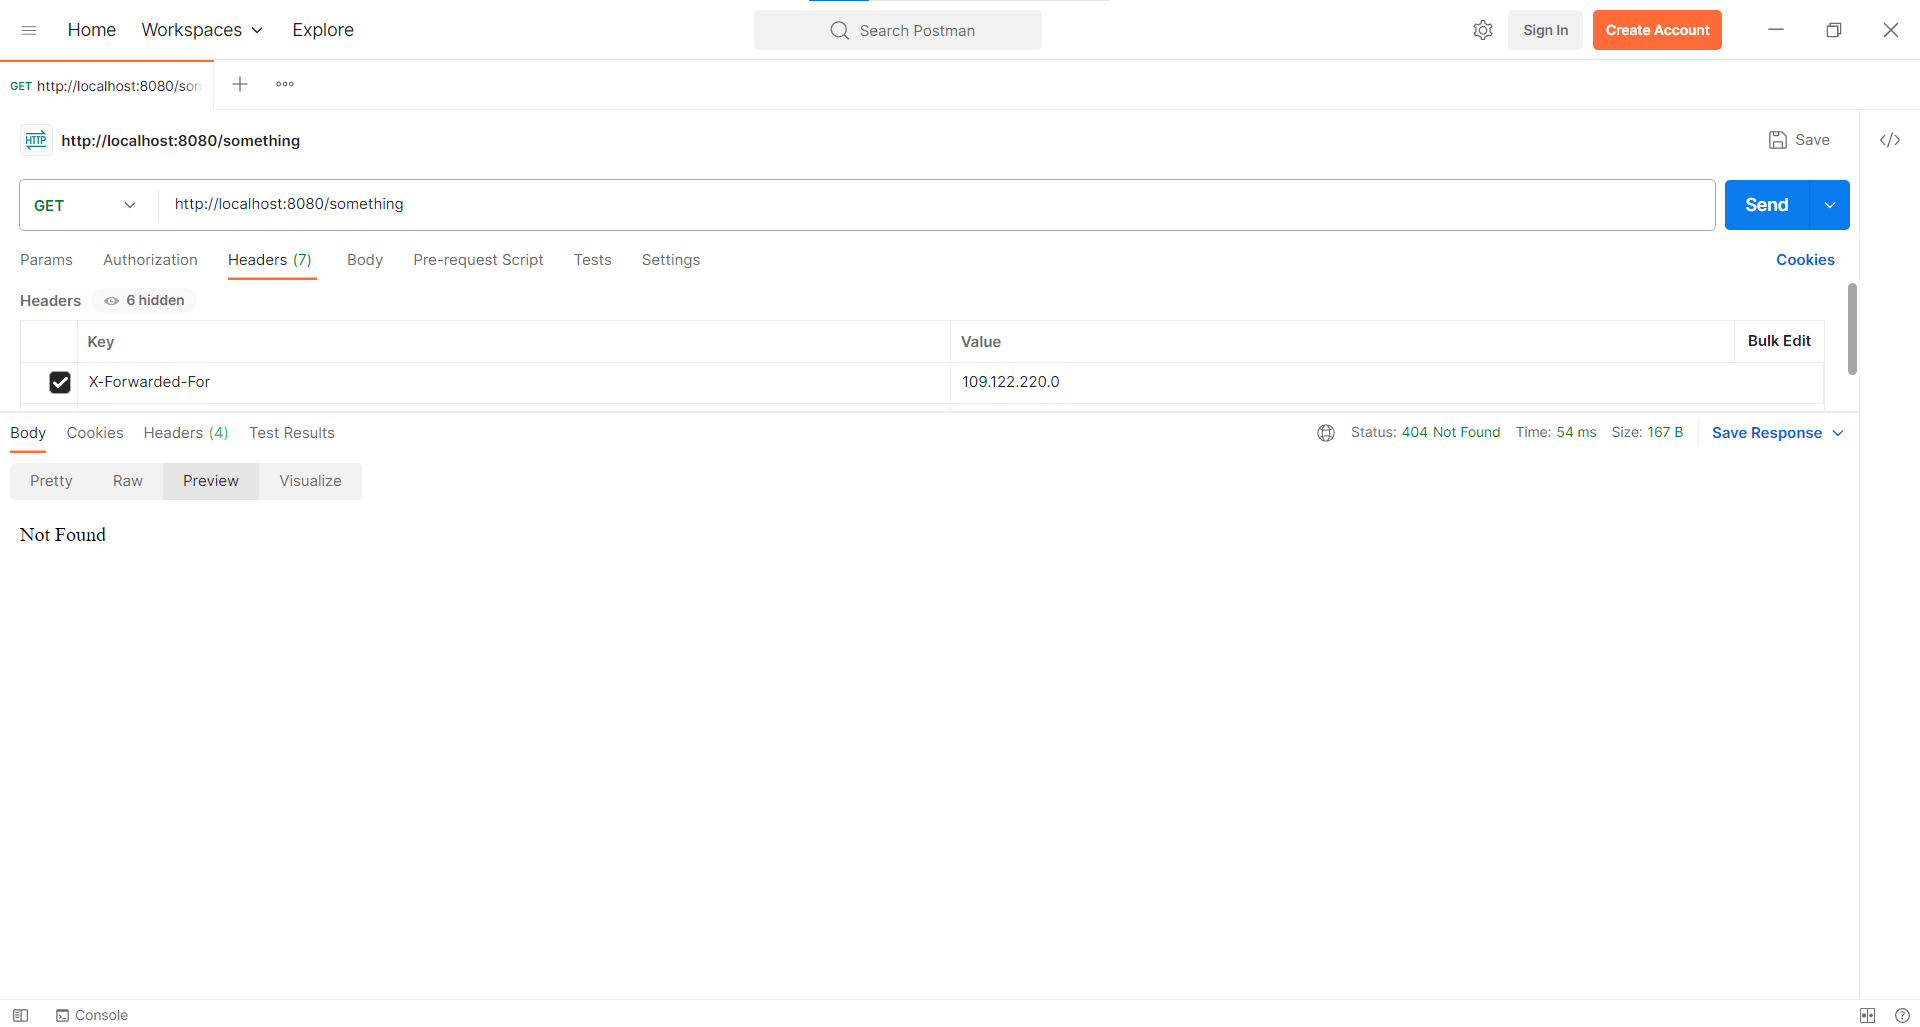Switch to the Params tab

coord(46,260)
